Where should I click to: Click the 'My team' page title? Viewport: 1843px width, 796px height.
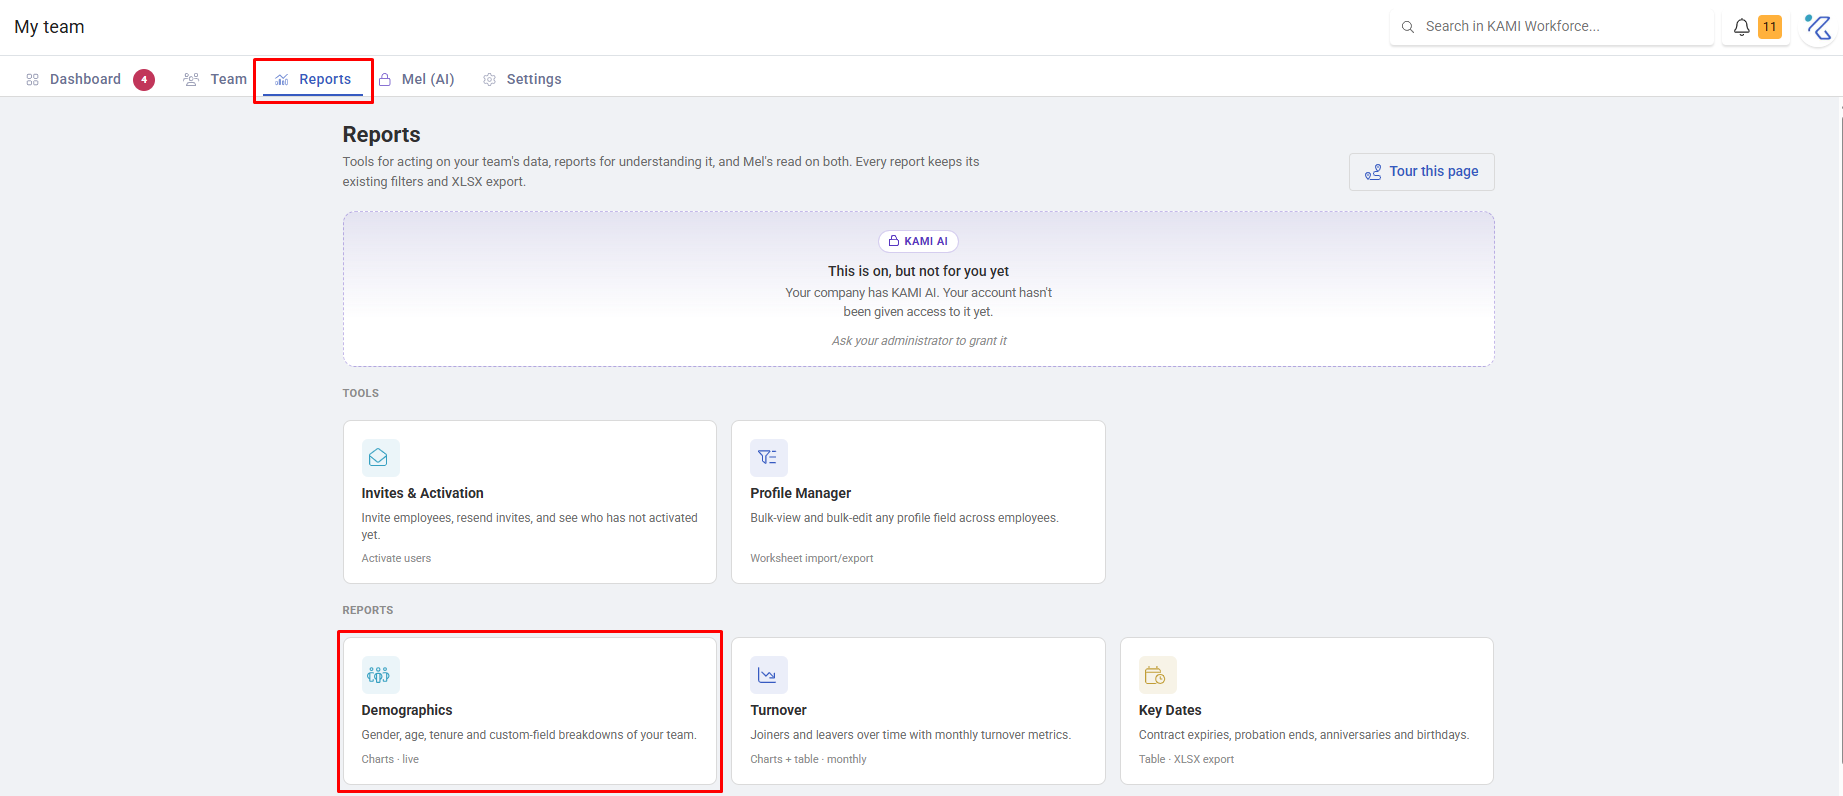pyautogui.click(x=49, y=27)
